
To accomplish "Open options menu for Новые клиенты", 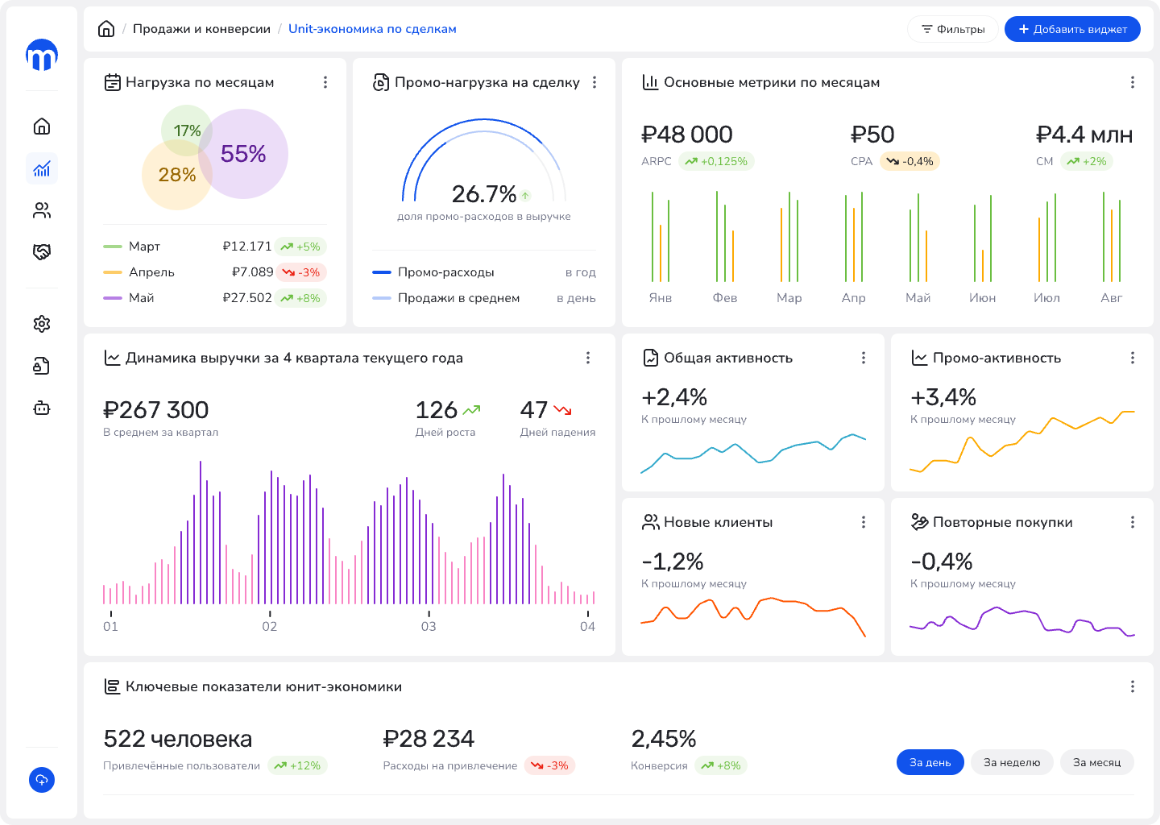I will point(863,522).
